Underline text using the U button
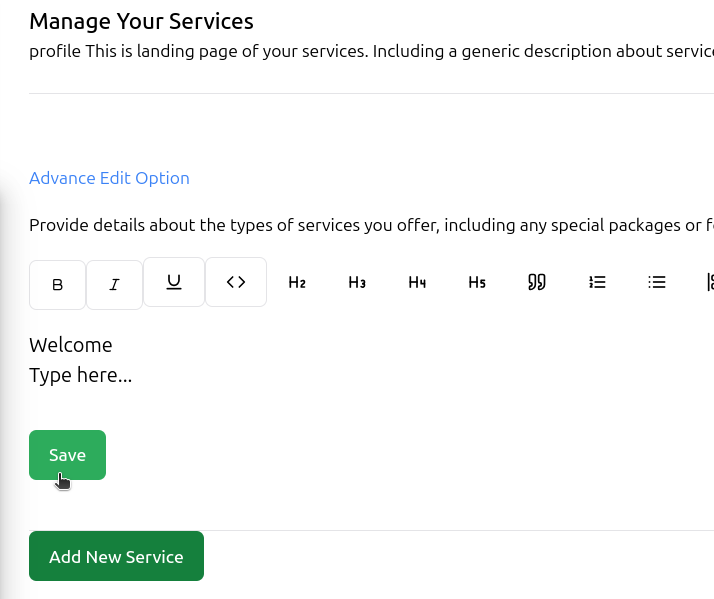 coord(174,282)
